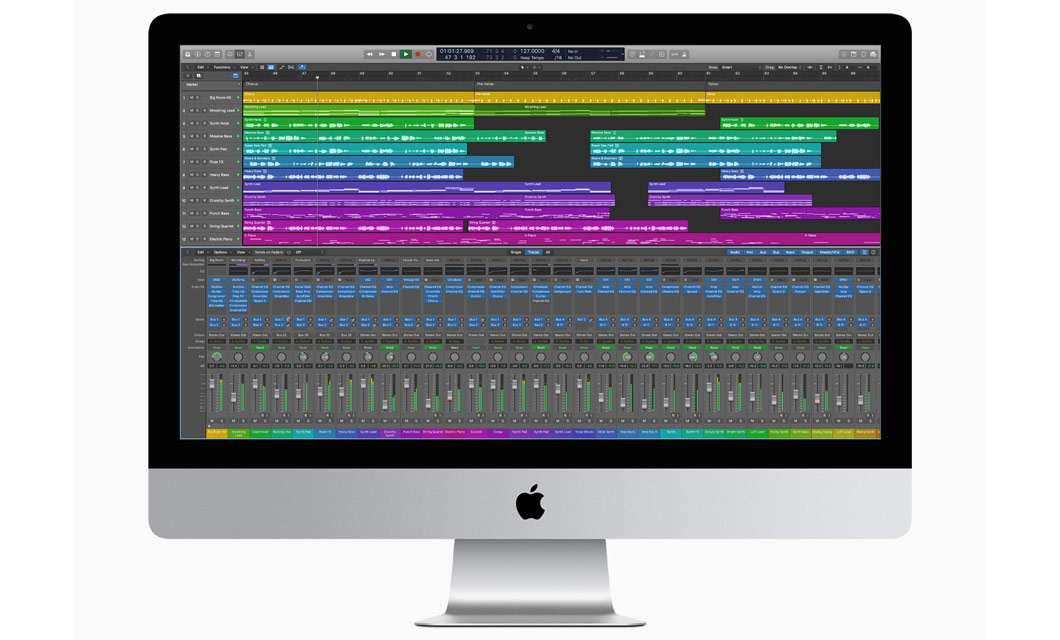Open the Mixer View menu

click(x=241, y=252)
